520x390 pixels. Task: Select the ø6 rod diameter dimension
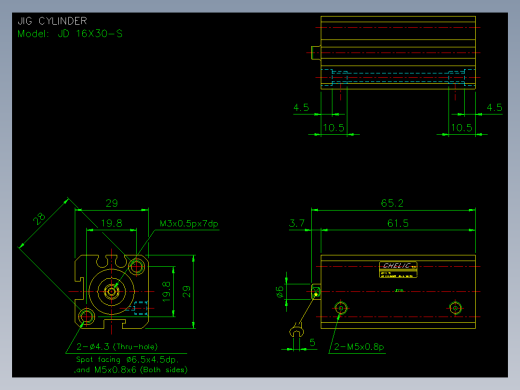click(279, 292)
